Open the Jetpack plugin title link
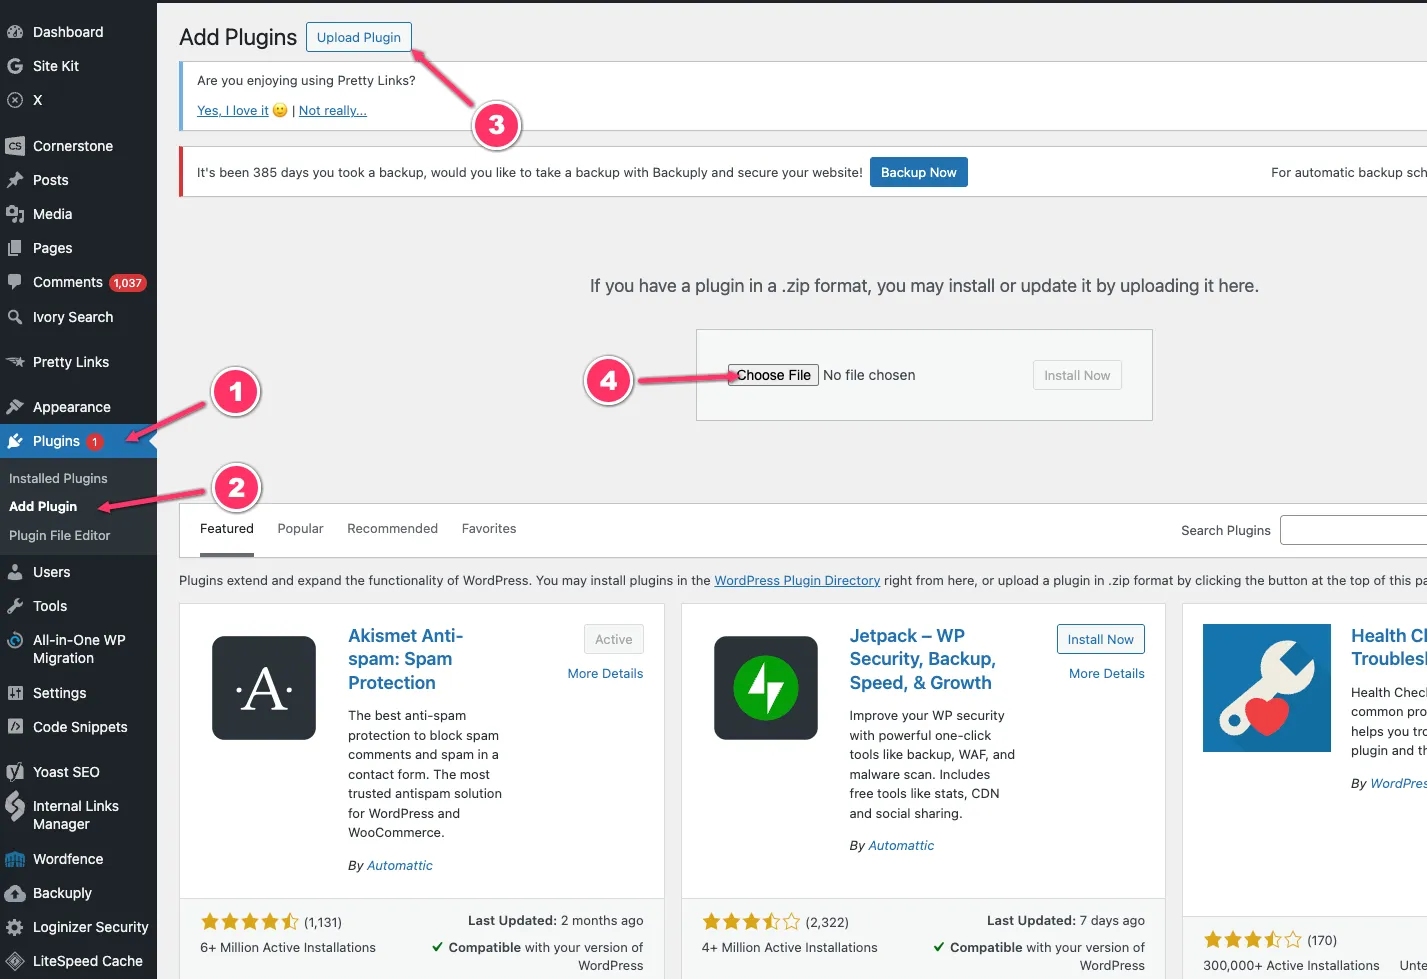 (922, 659)
